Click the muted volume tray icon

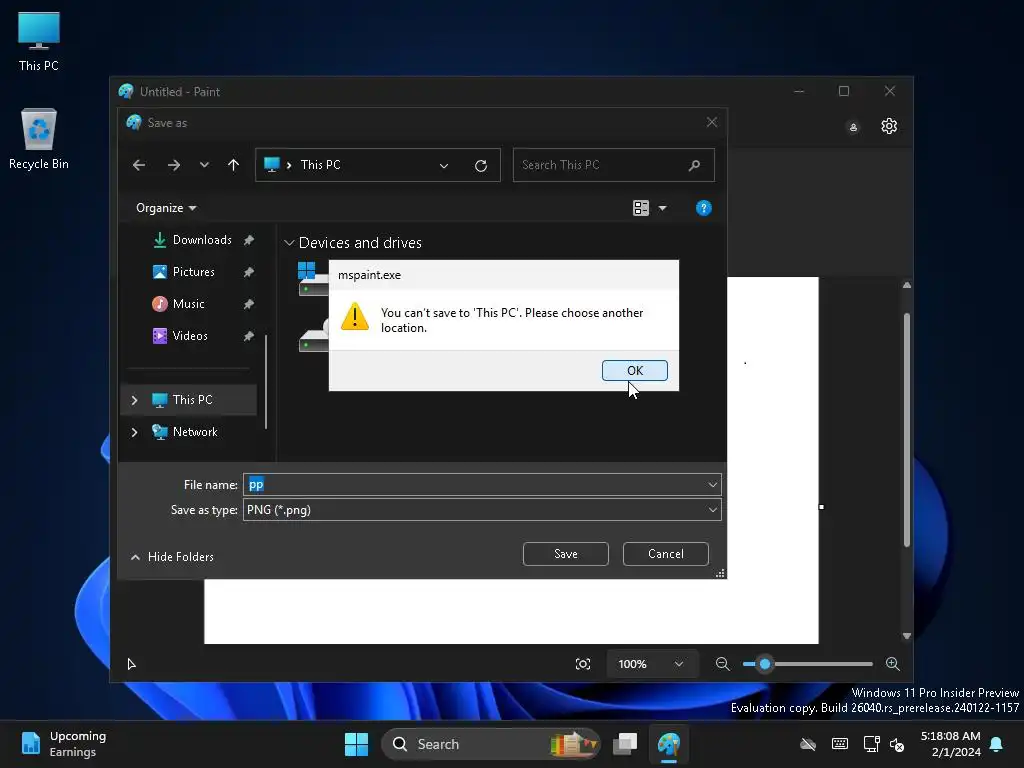pos(897,744)
